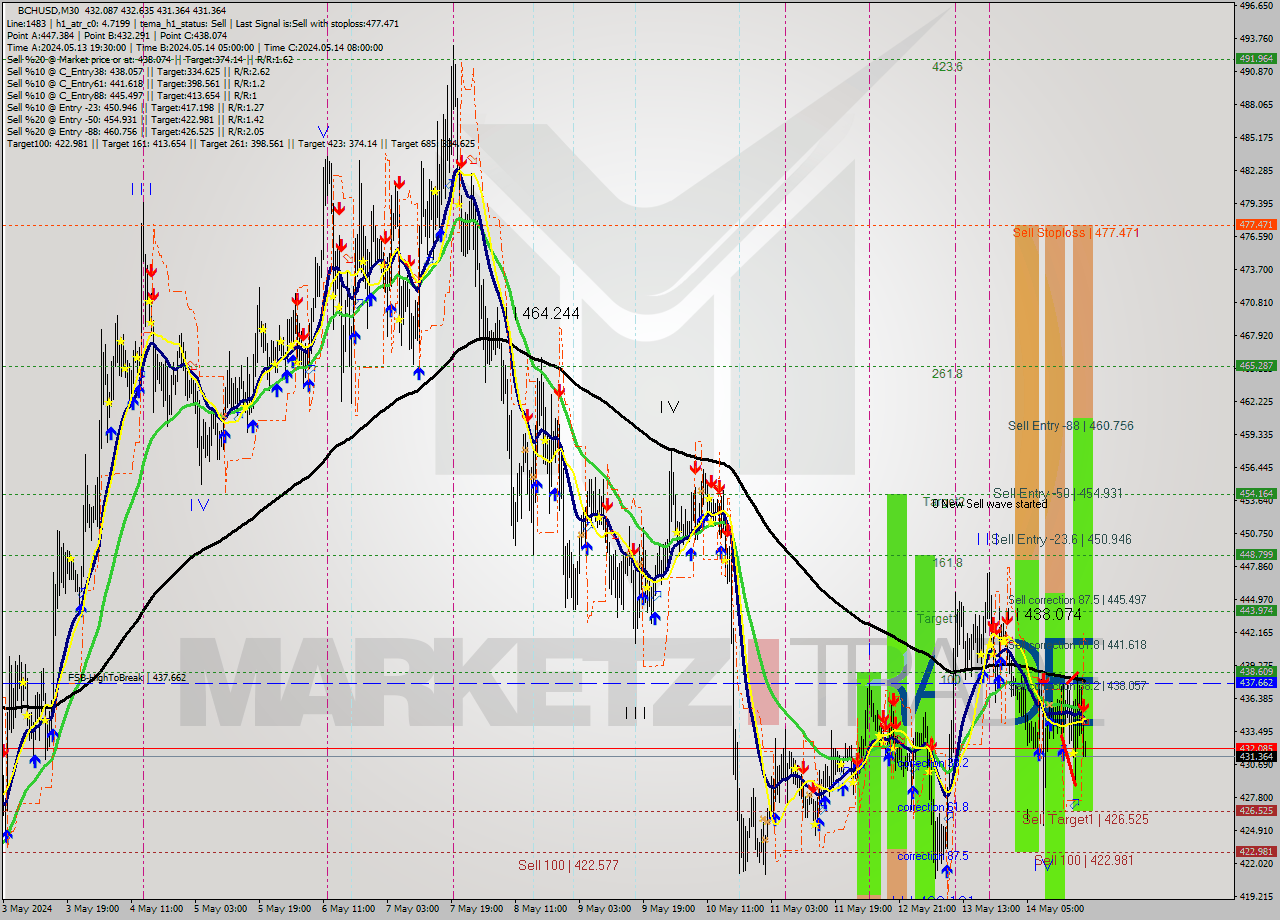The width and height of the screenshot is (1280, 920).
Task: Click the 'Sell 100 | 422.577' label
Action: [x=568, y=865]
